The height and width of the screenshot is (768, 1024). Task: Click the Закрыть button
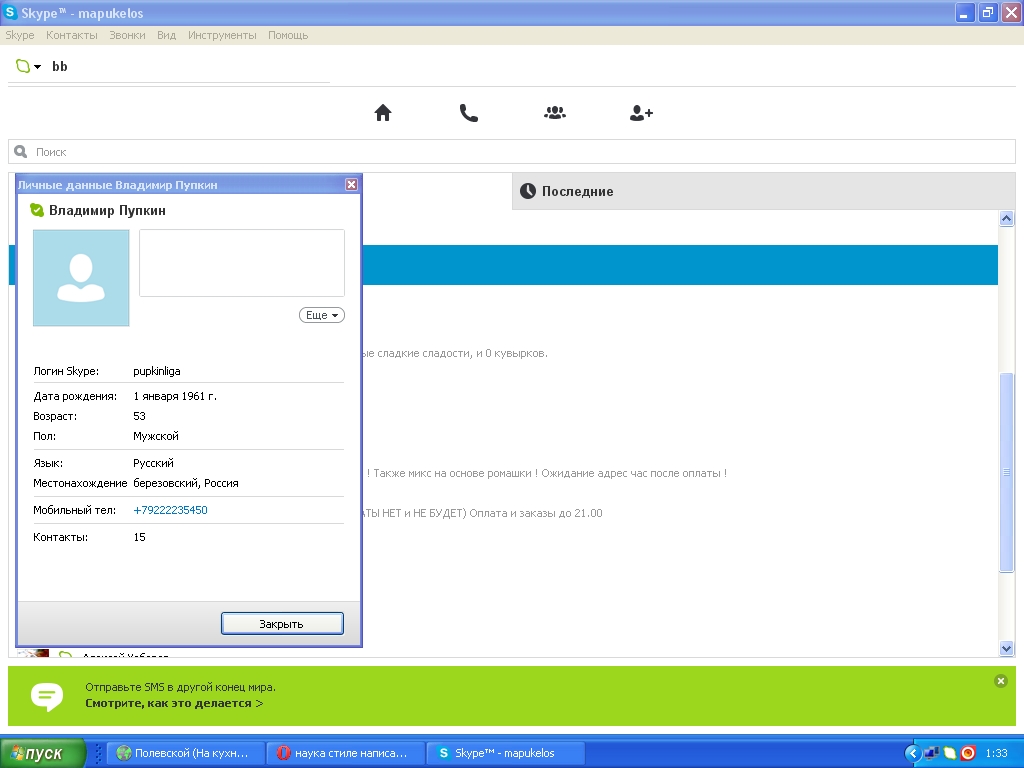282,624
